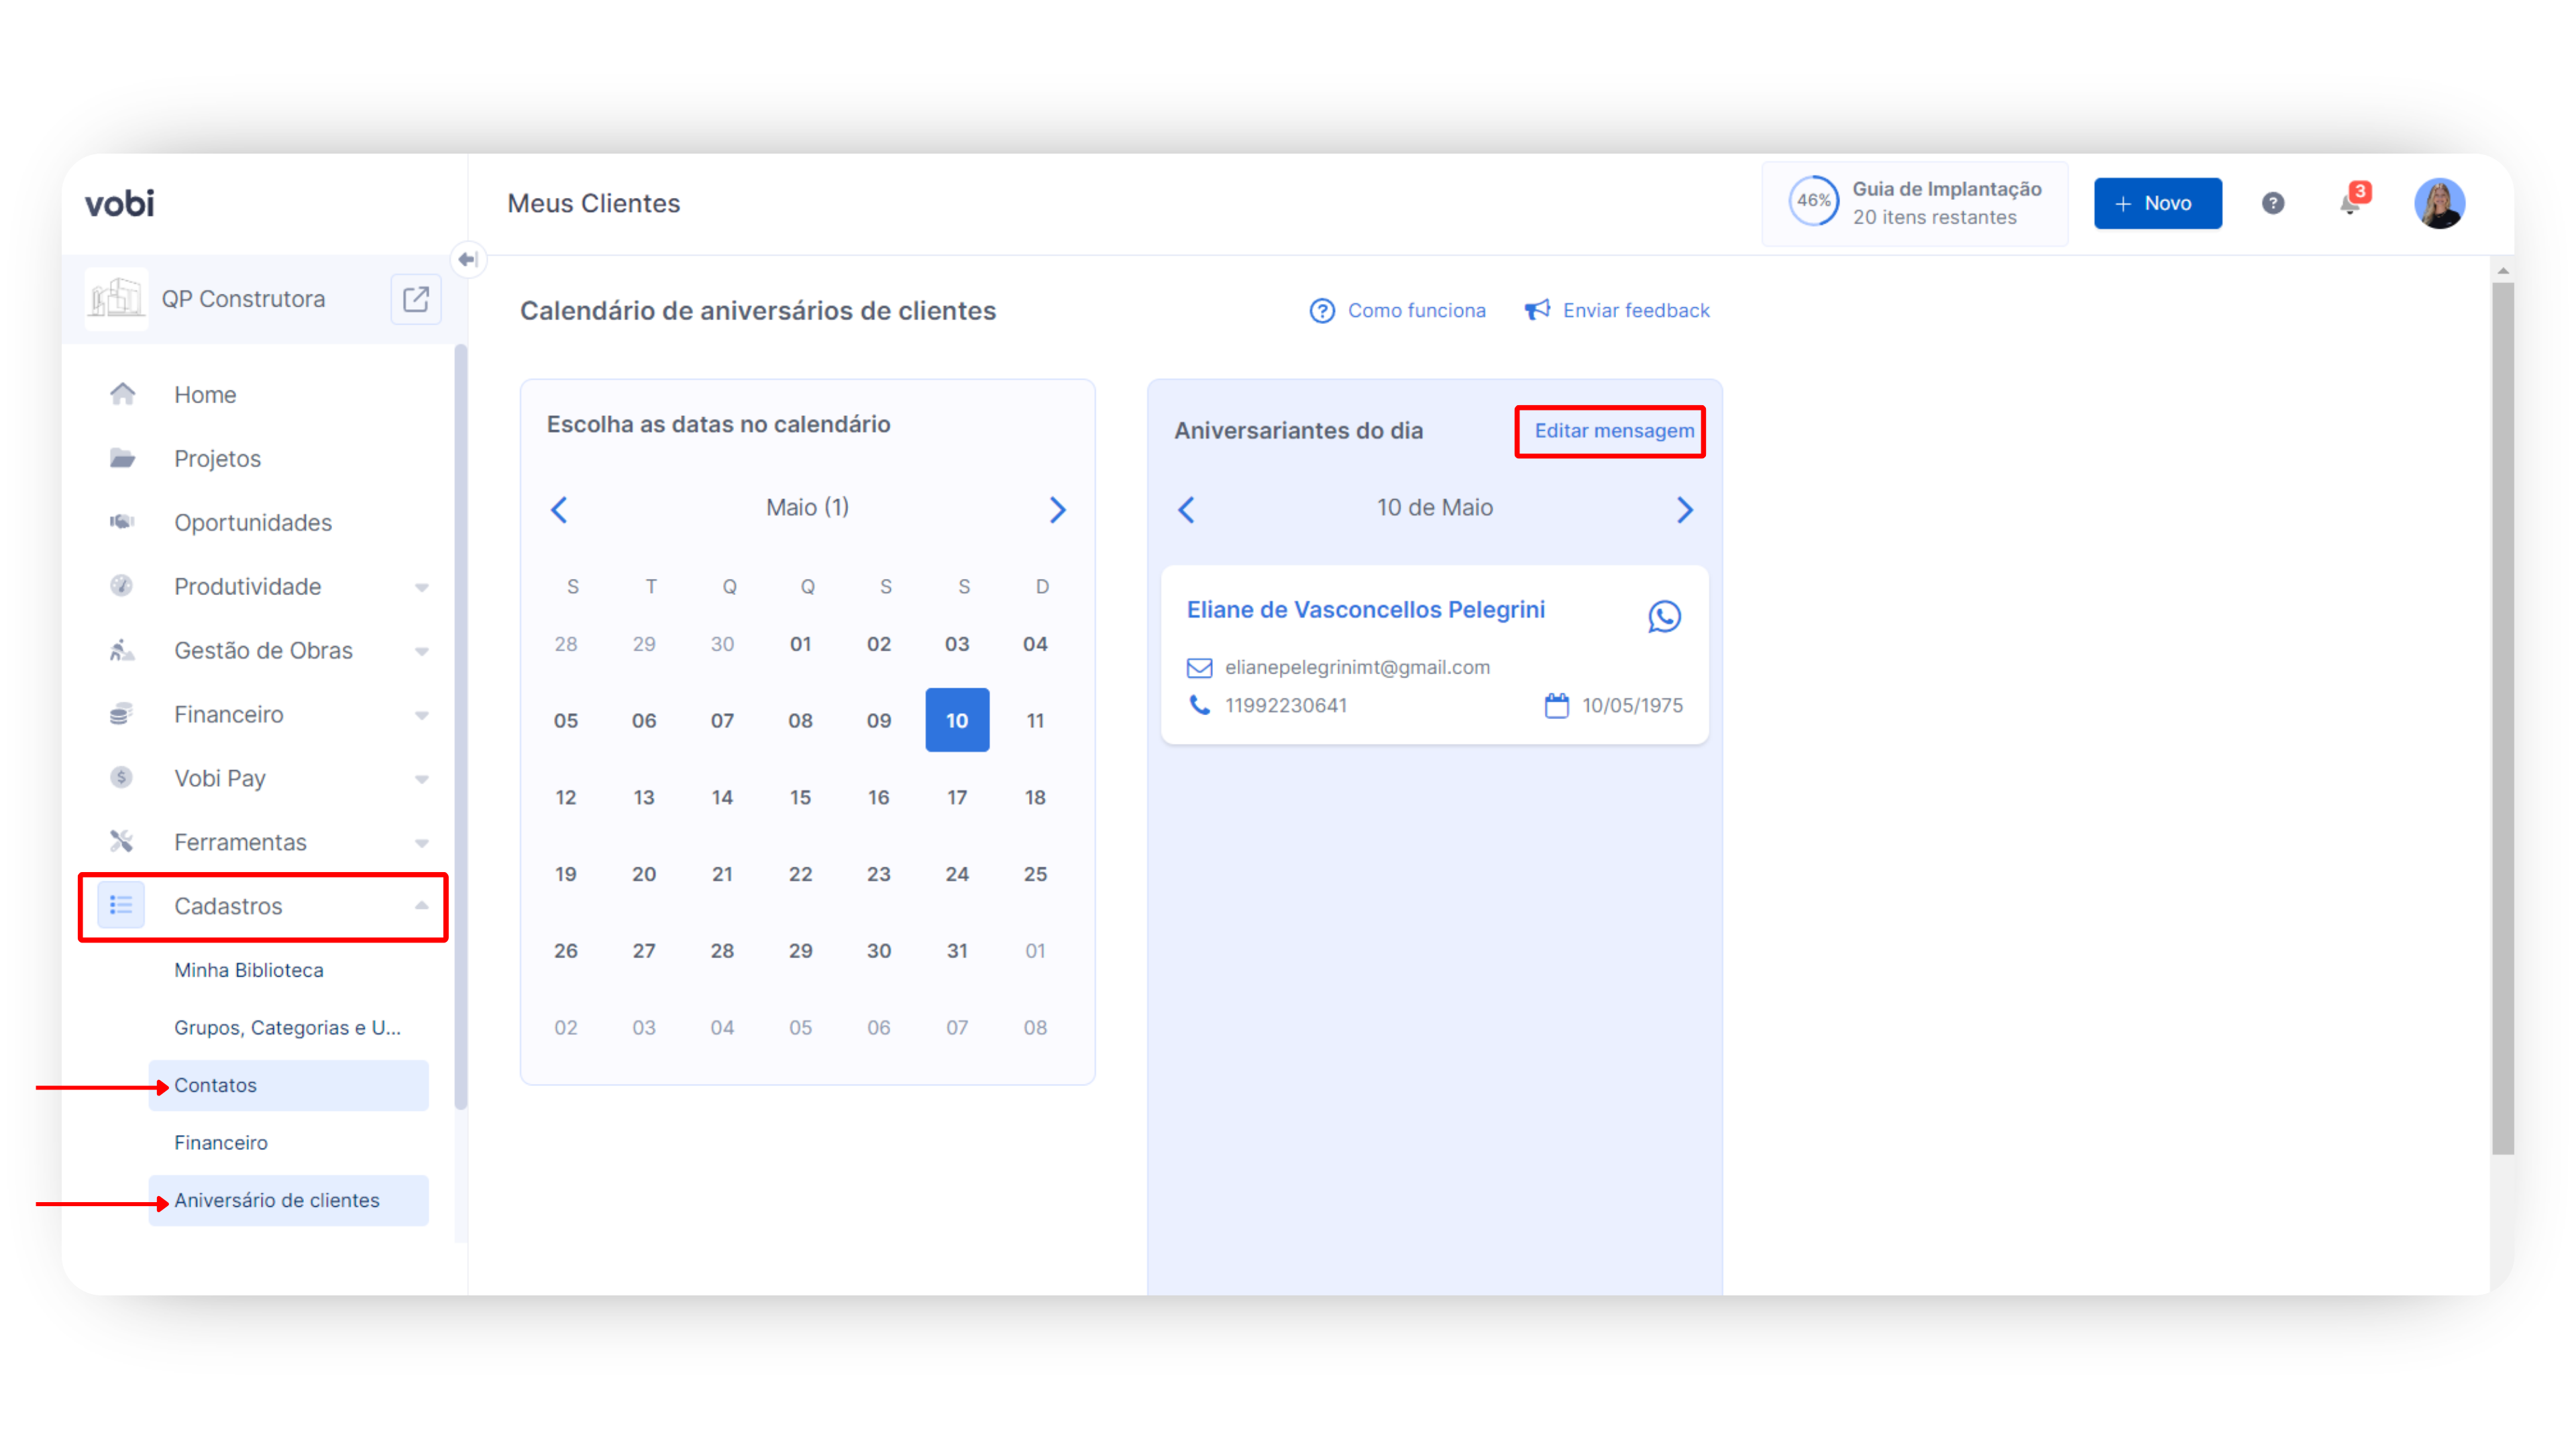Screen dimensions: 2576x1449
Task: Click the Novo button
Action: click(2157, 204)
